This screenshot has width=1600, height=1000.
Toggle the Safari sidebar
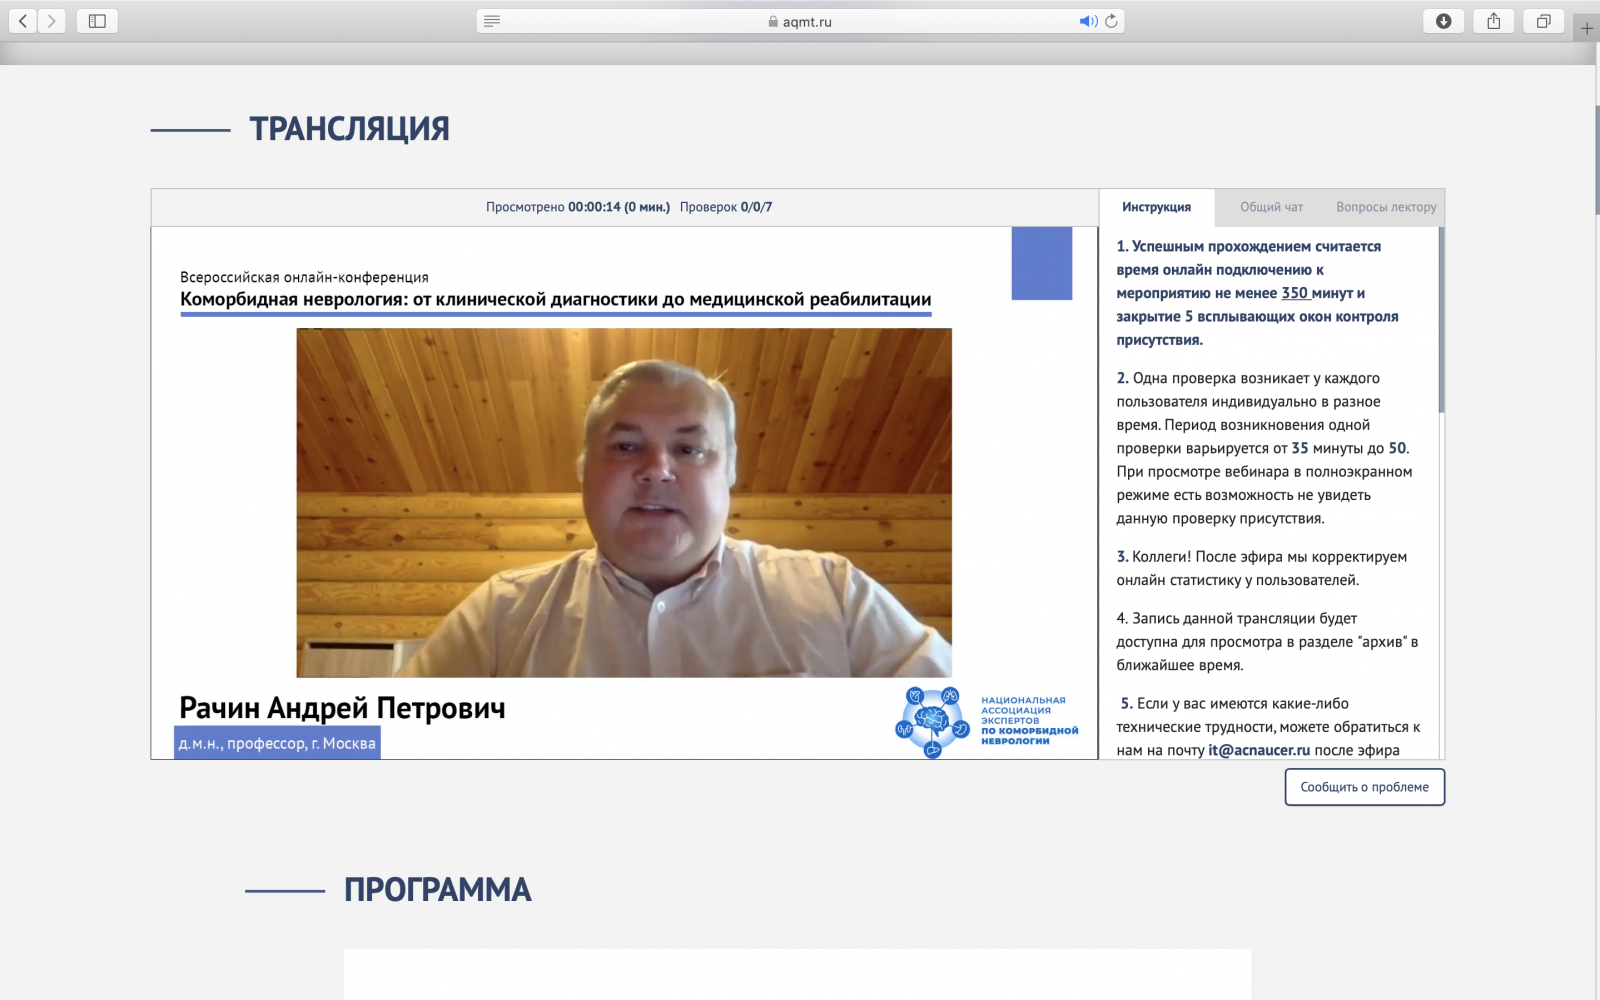coord(97,21)
